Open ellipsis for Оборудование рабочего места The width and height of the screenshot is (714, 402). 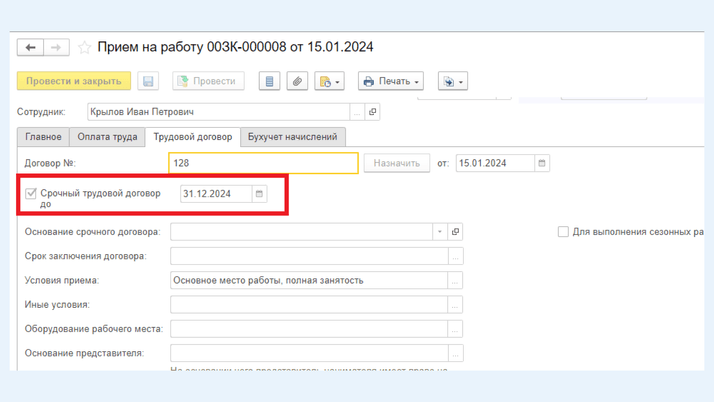(455, 329)
